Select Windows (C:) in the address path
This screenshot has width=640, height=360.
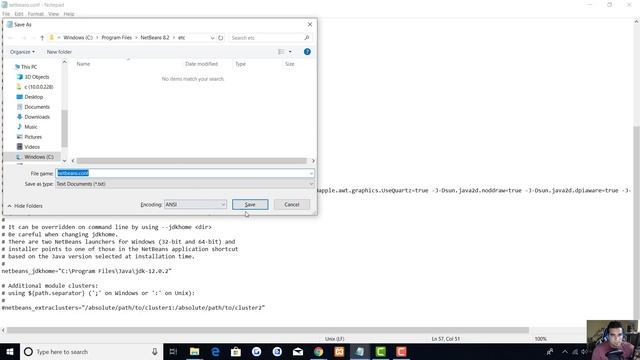pyautogui.click(x=78, y=38)
